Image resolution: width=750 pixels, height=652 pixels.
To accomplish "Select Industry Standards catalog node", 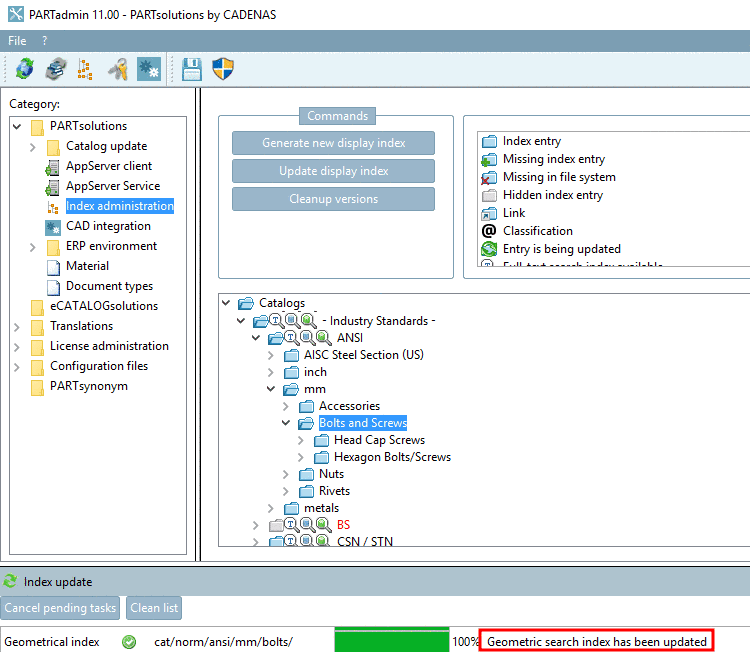I will click(379, 321).
